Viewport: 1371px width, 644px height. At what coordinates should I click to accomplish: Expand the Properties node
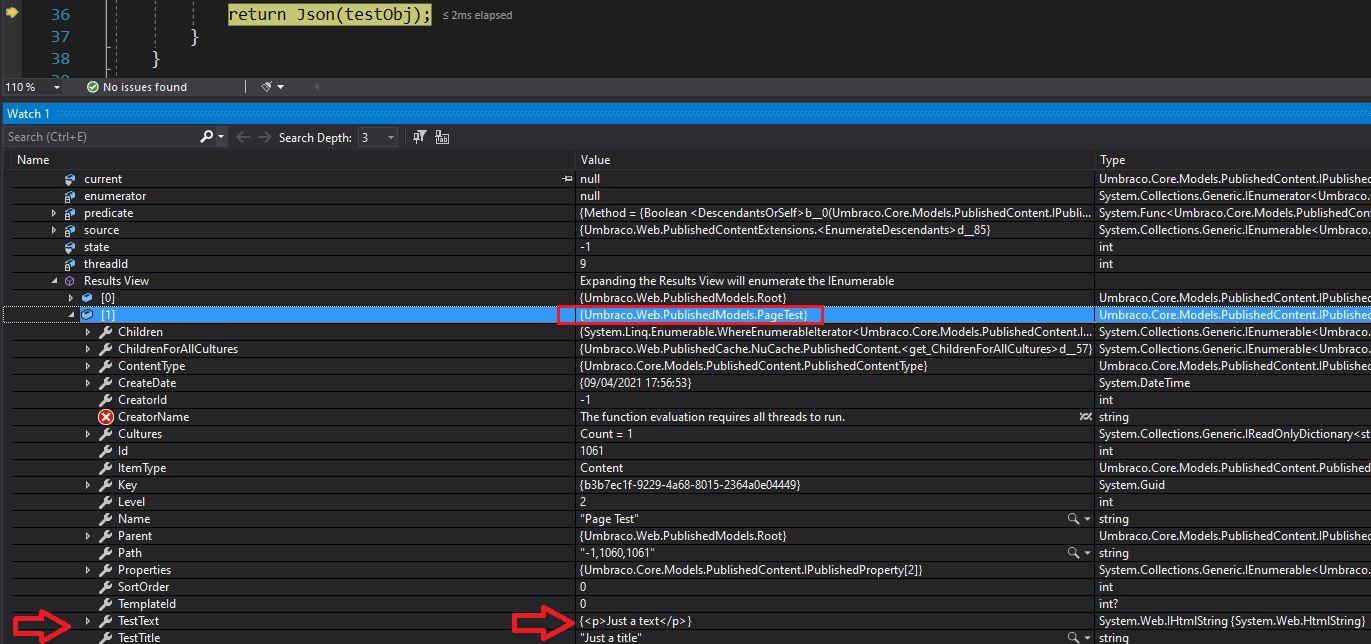88,570
